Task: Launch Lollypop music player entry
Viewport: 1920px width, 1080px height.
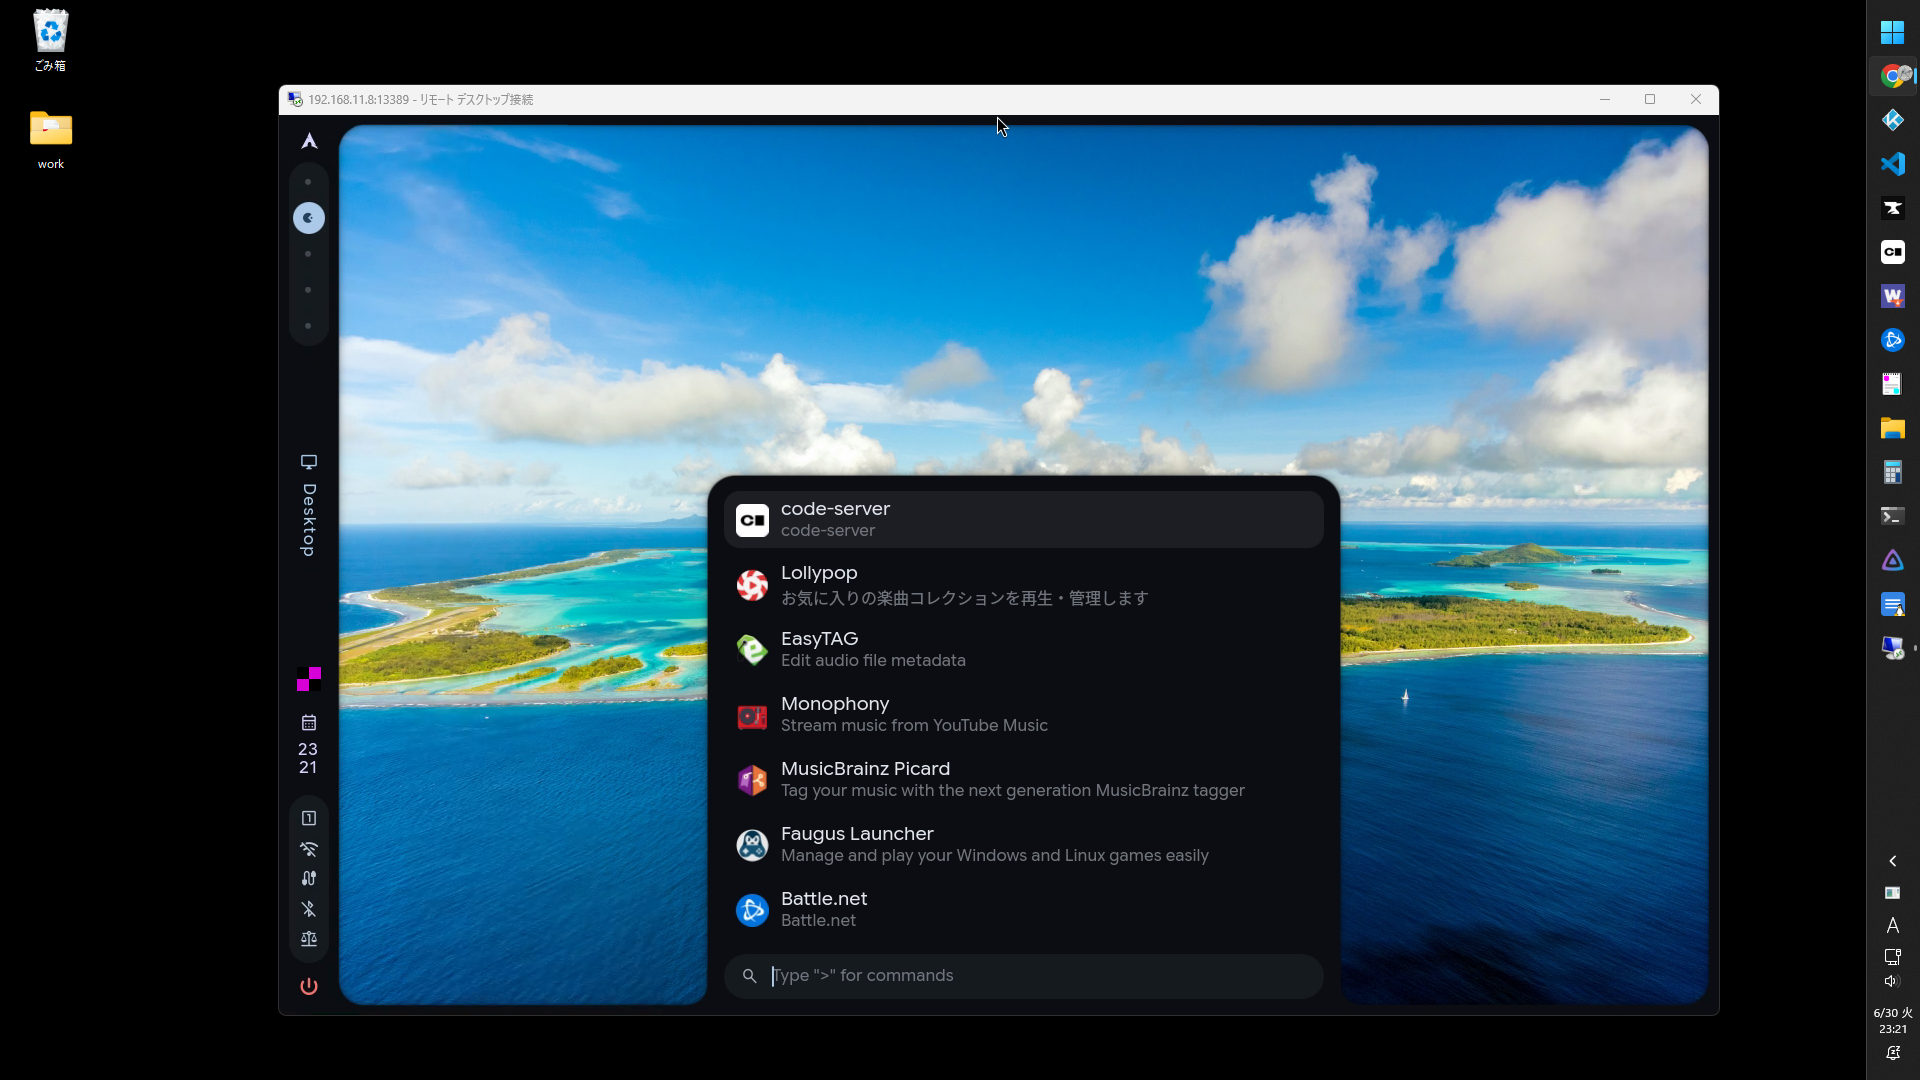Action: 1024,585
